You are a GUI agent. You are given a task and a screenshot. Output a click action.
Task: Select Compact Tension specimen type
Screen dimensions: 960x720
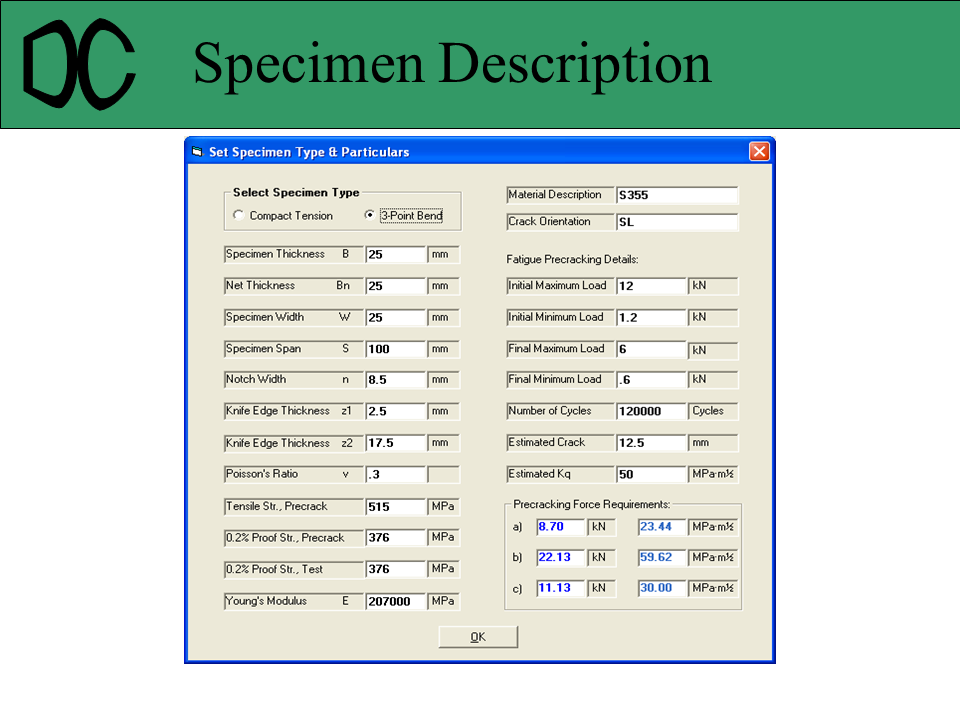(238, 215)
